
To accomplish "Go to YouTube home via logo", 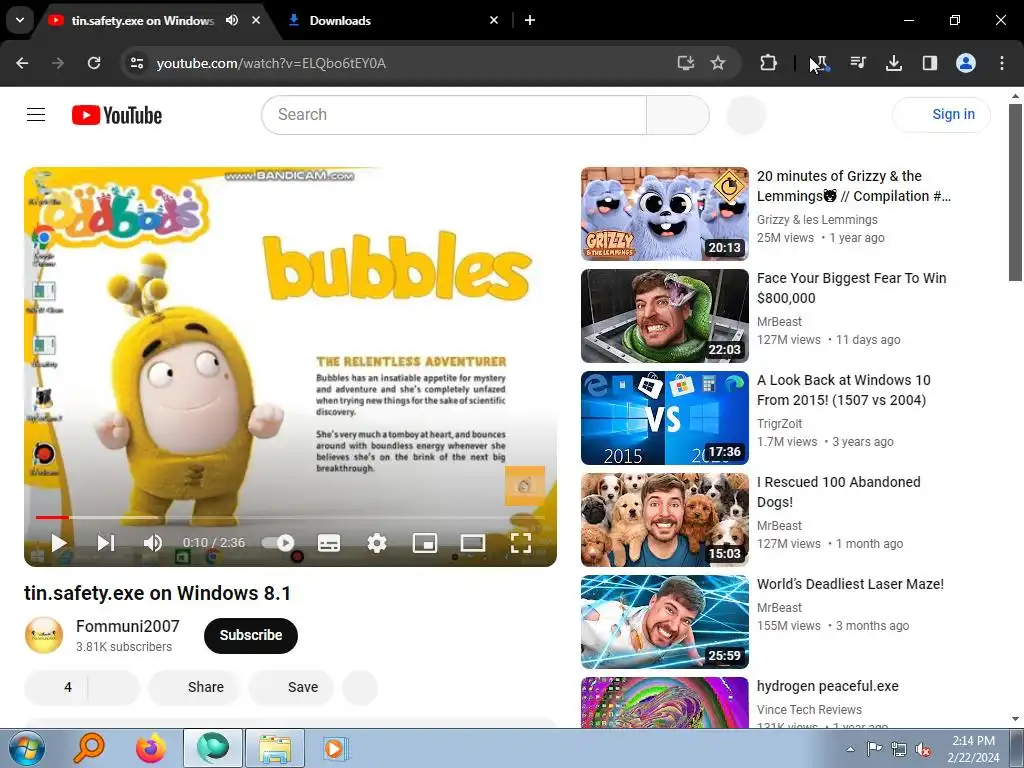I will click(117, 115).
